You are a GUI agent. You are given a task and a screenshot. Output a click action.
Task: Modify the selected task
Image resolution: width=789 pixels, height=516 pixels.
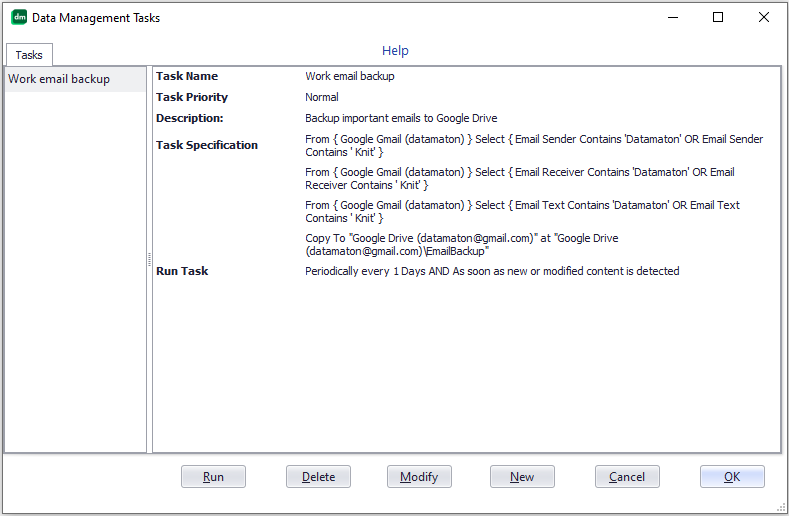[x=419, y=477]
